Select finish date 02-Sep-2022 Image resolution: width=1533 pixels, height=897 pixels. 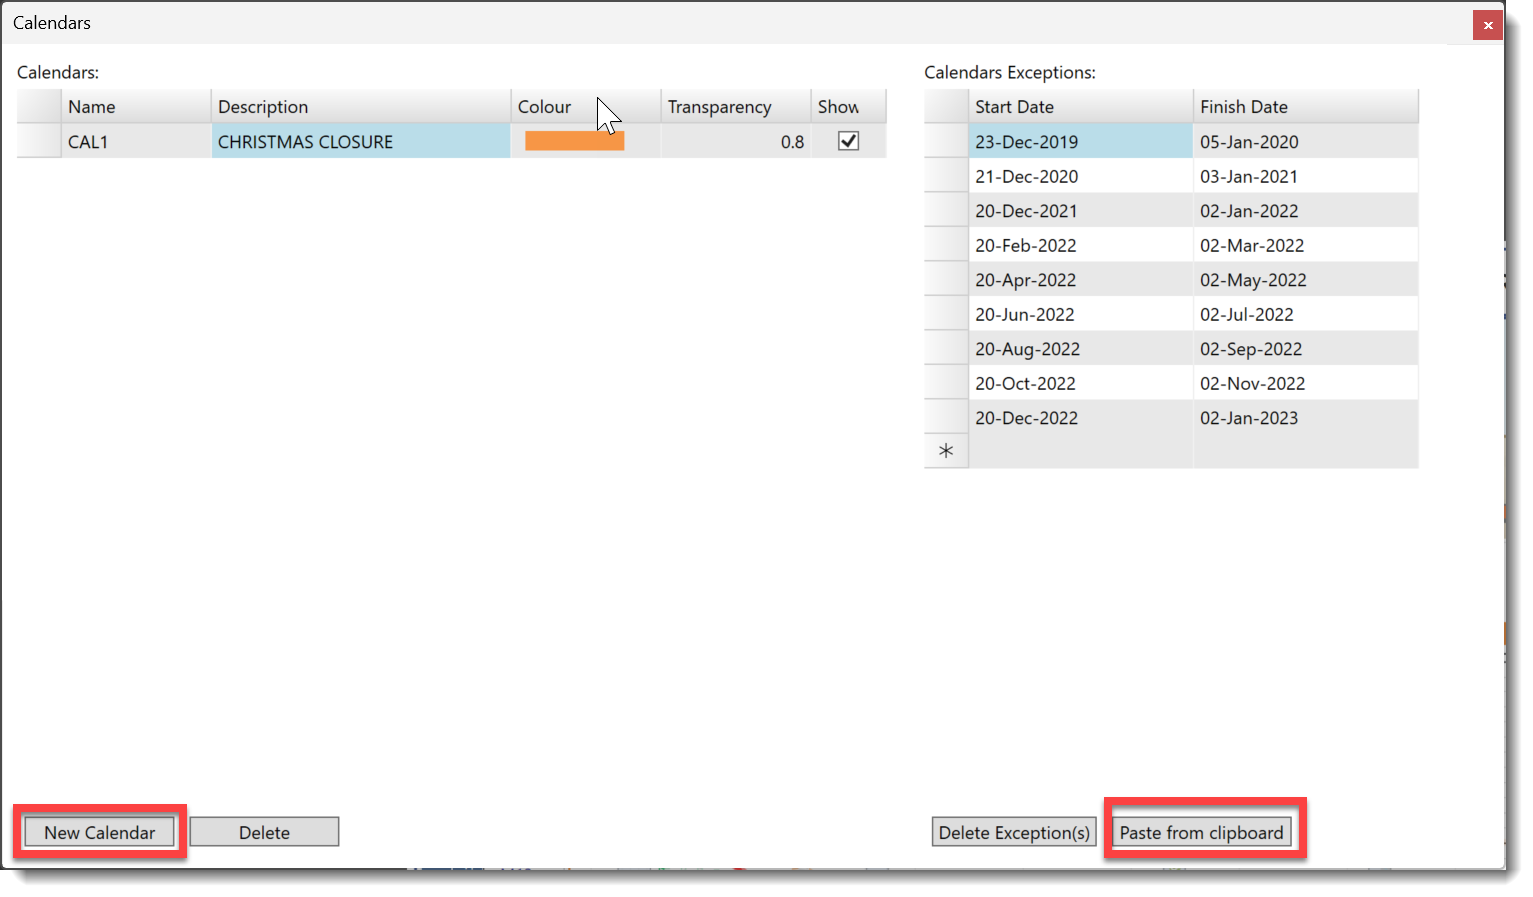(x=1306, y=348)
